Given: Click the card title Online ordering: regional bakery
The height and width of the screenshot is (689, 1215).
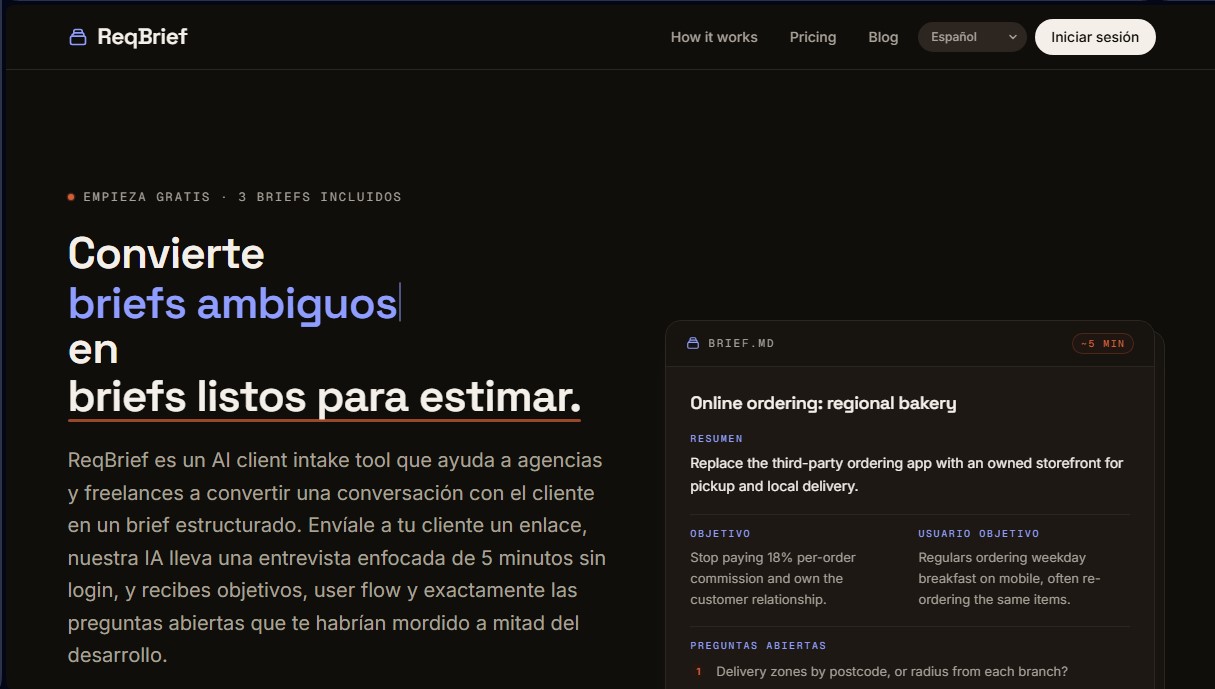Looking at the screenshot, I should [x=823, y=403].
